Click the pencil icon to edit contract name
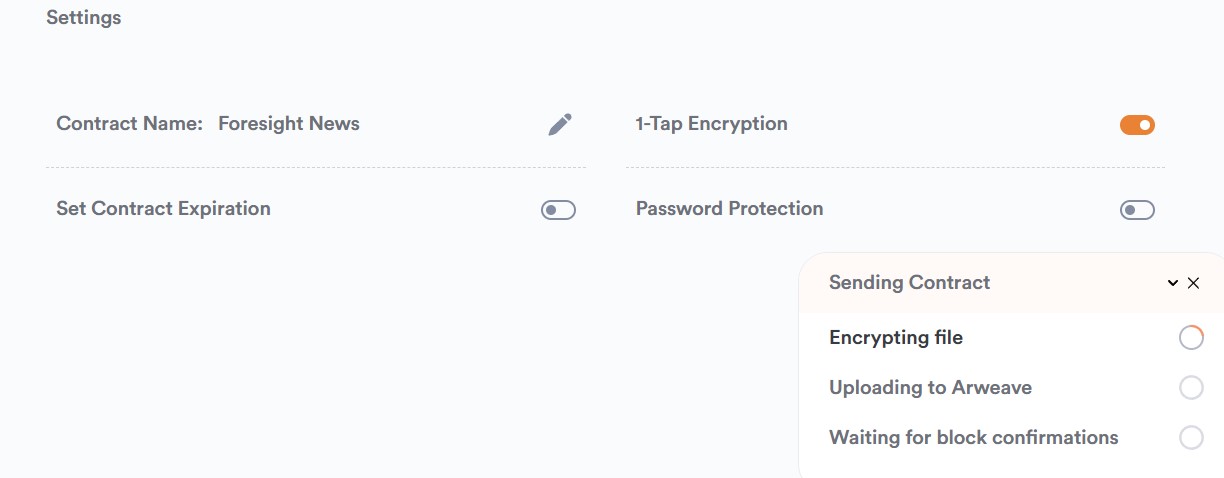The width and height of the screenshot is (1224, 478). tap(560, 124)
